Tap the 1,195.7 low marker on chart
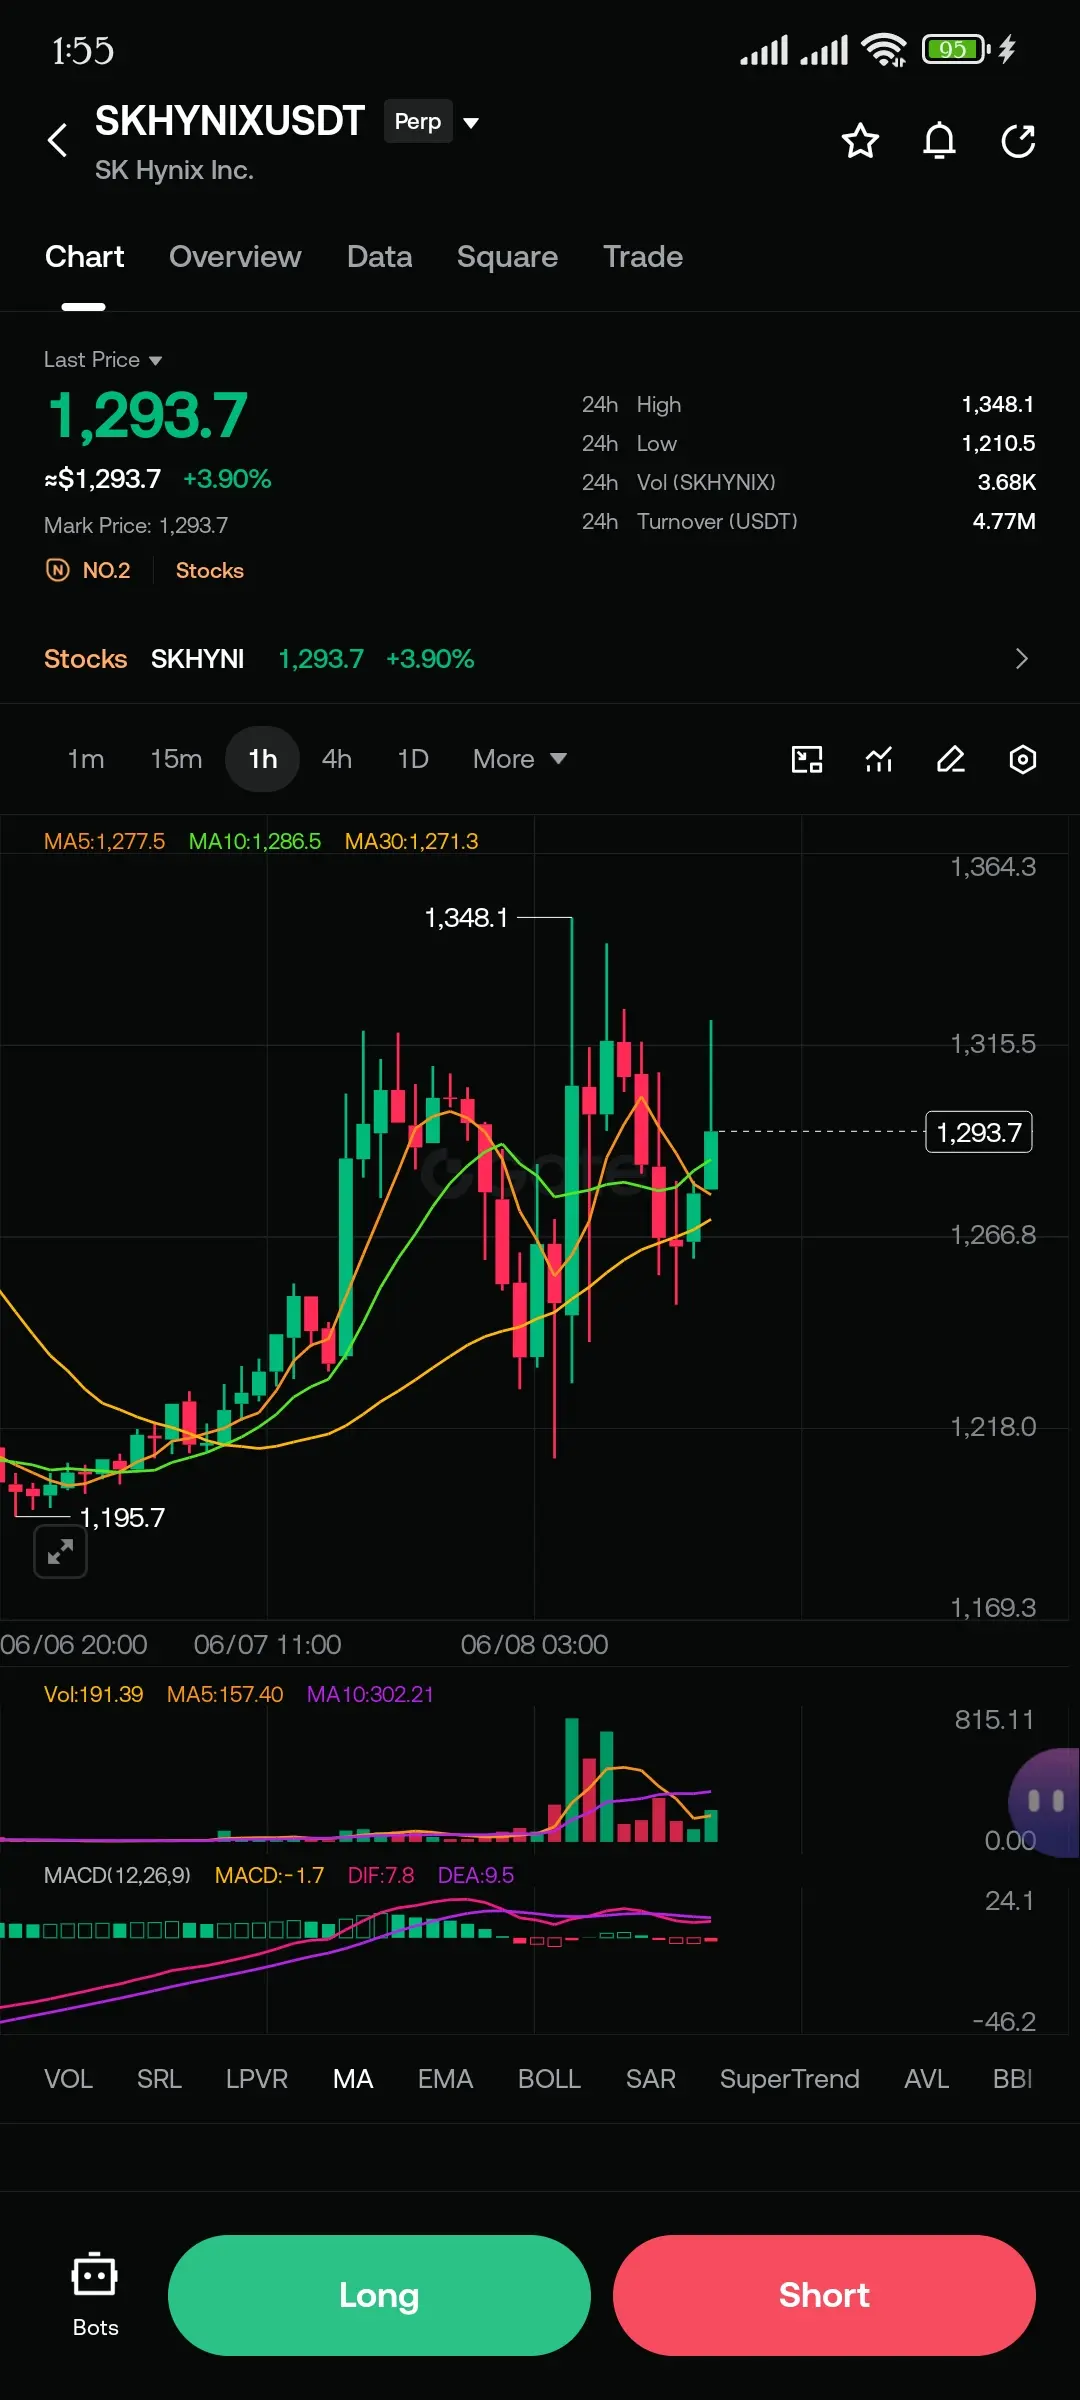Screen dimensions: 1080x2400 click(x=122, y=1517)
